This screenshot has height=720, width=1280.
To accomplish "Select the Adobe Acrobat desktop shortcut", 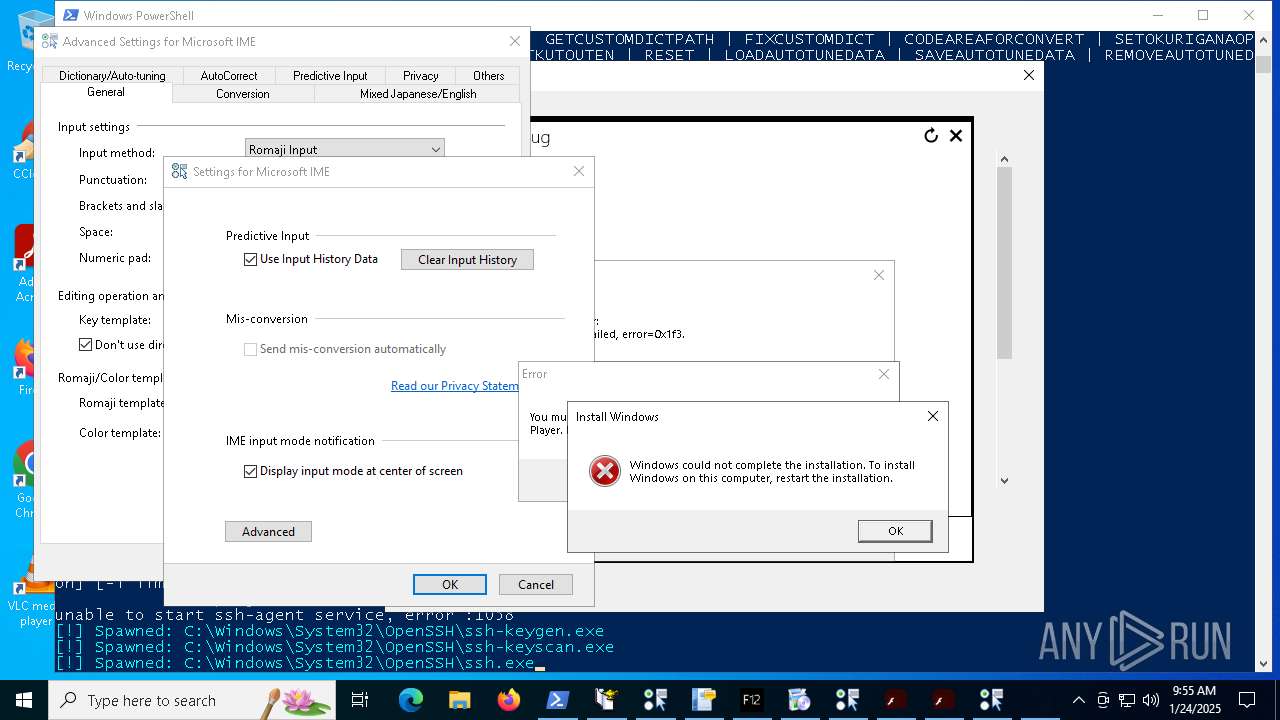I will click(24, 262).
